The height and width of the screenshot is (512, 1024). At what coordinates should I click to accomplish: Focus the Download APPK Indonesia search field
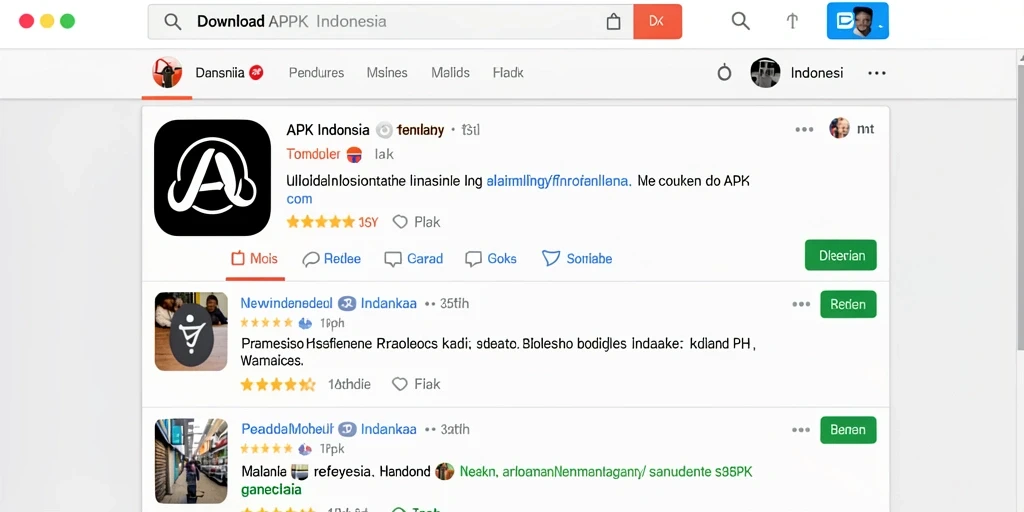pyautogui.click(x=391, y=22)
